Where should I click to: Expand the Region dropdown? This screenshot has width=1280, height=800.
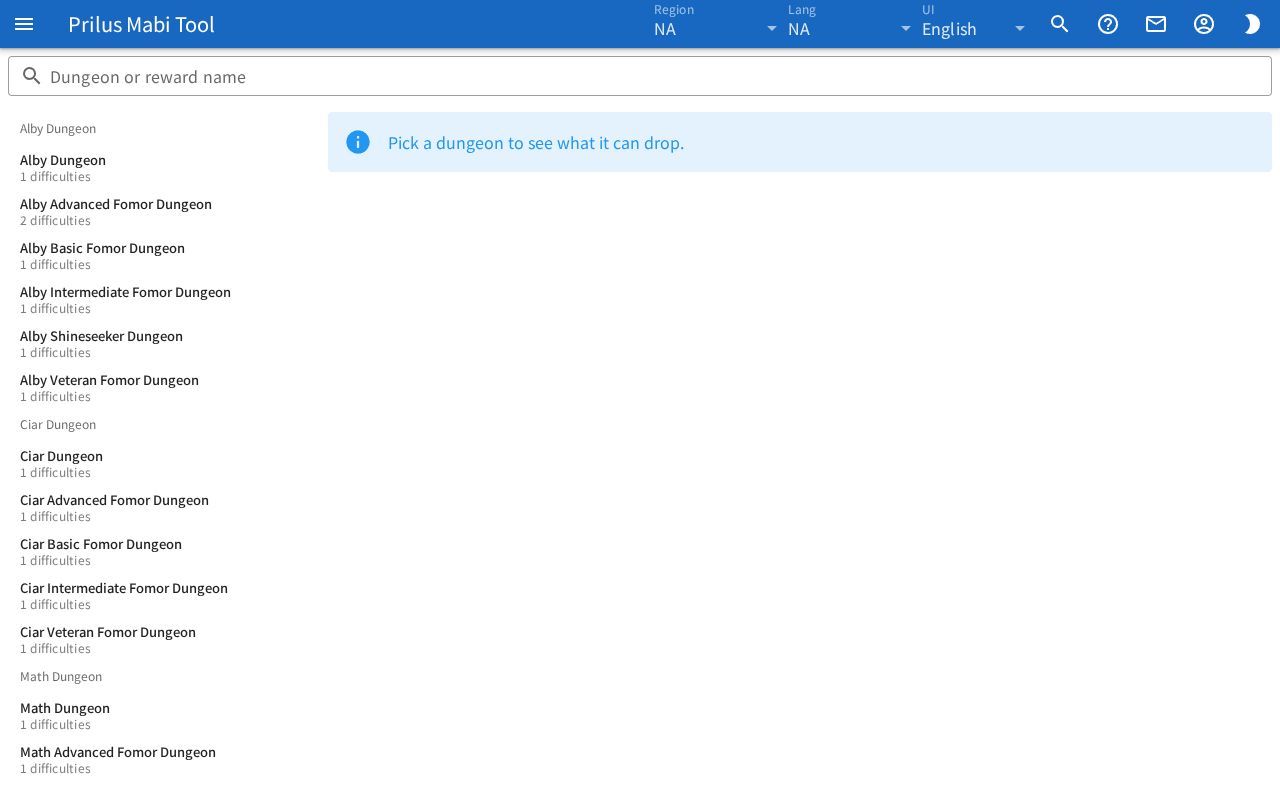(716, 24)
